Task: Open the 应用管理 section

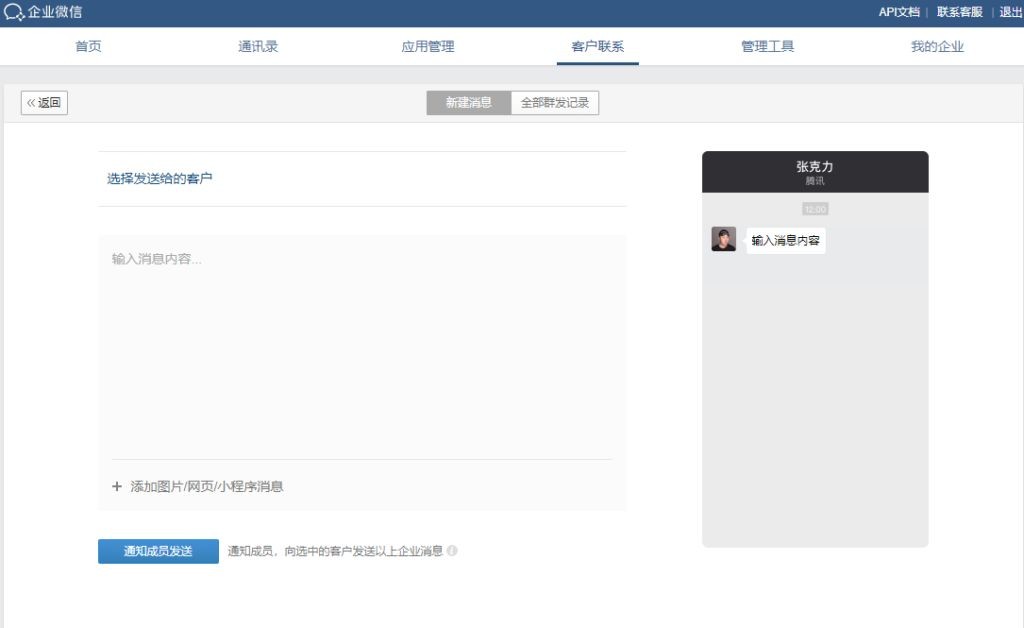Action: coord(428,46)
